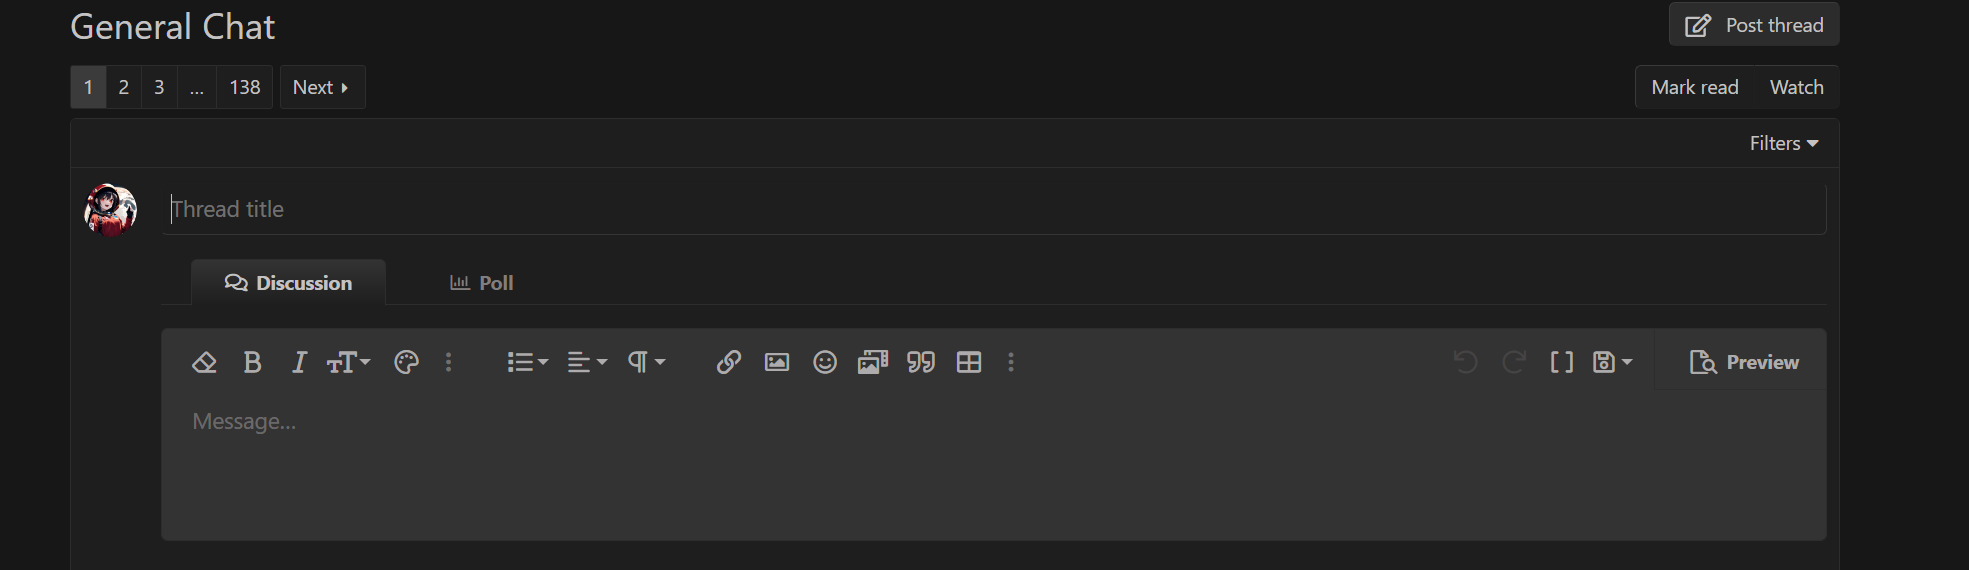Toggle Bold formatting in editor

[252, 362]
